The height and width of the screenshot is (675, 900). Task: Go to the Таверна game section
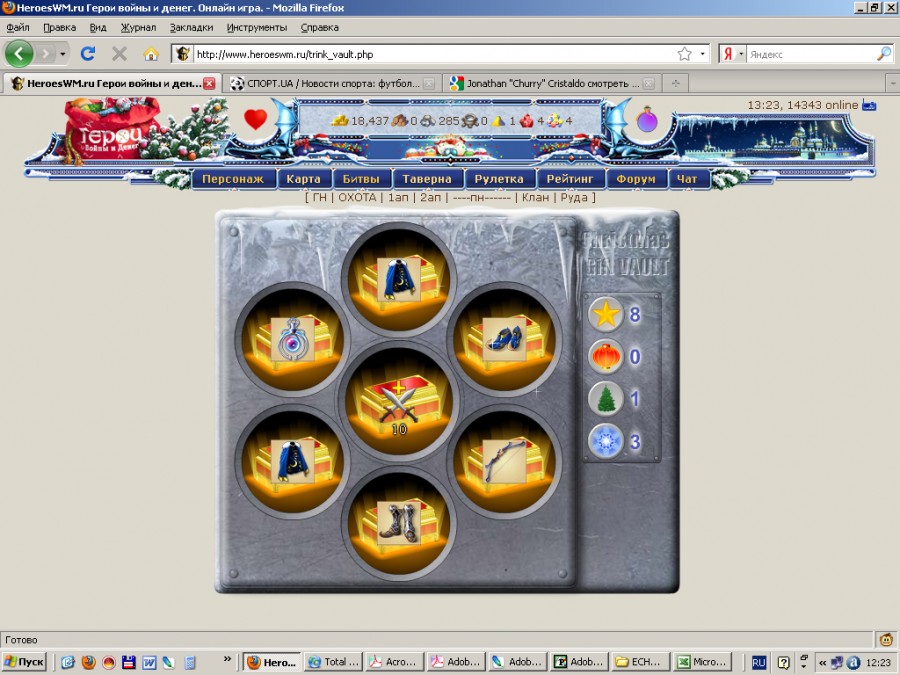[x=428, y=179]
